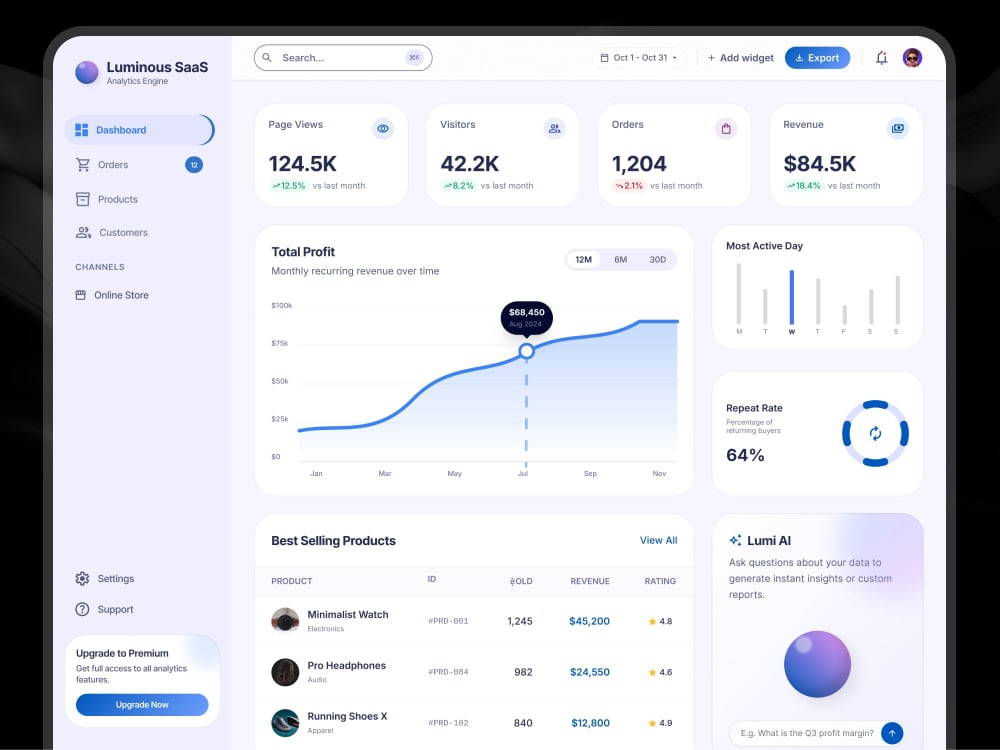Click the Upgrade Now button
The height and width of the screenshot is (750, 1000).
[142, 705]
